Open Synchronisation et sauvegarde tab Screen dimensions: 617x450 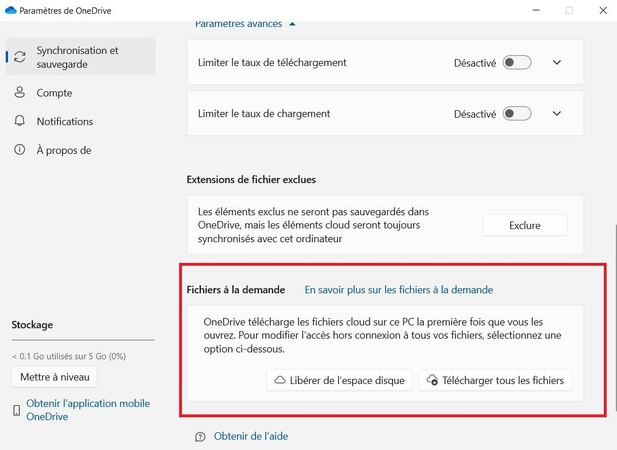click(x=81, y=57)
